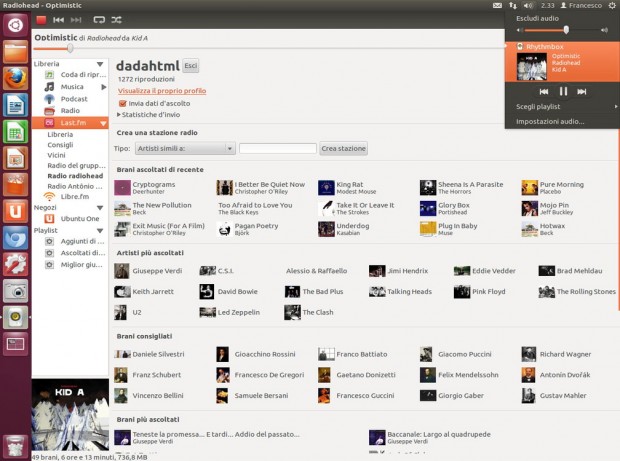Open the Franco Battiato recommendation

click(x=353, y=354)
